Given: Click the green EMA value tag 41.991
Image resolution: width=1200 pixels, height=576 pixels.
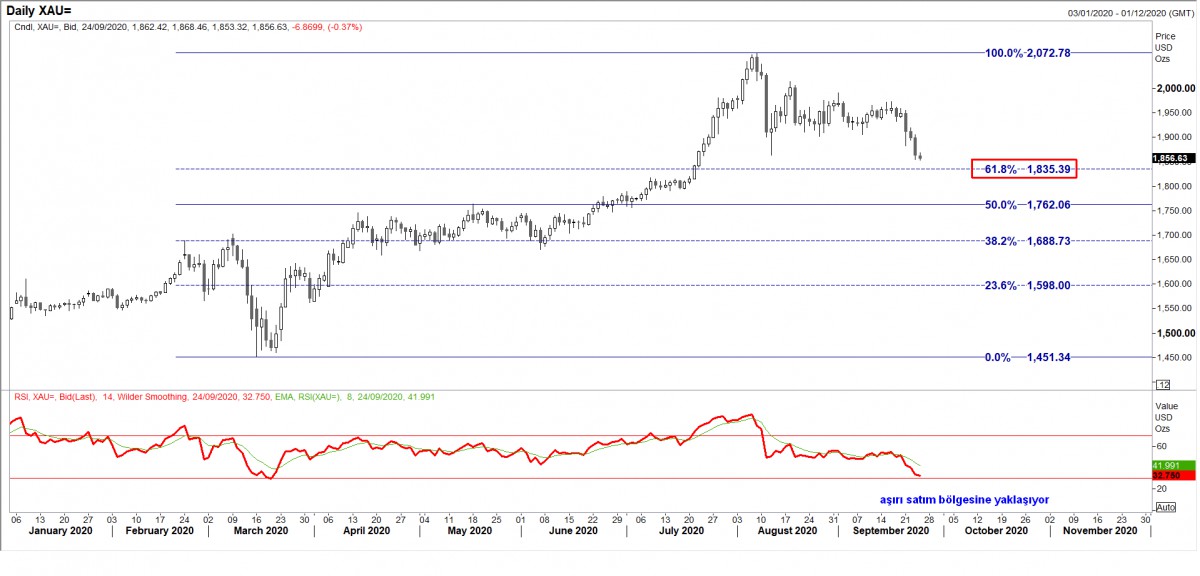Looking at the screenshot, I should (x=1166, y=466).
